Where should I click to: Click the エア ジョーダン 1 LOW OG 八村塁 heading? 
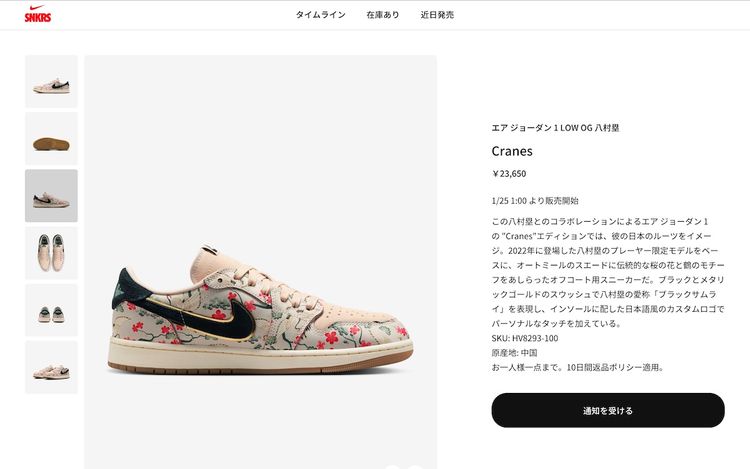click(555, 128)
